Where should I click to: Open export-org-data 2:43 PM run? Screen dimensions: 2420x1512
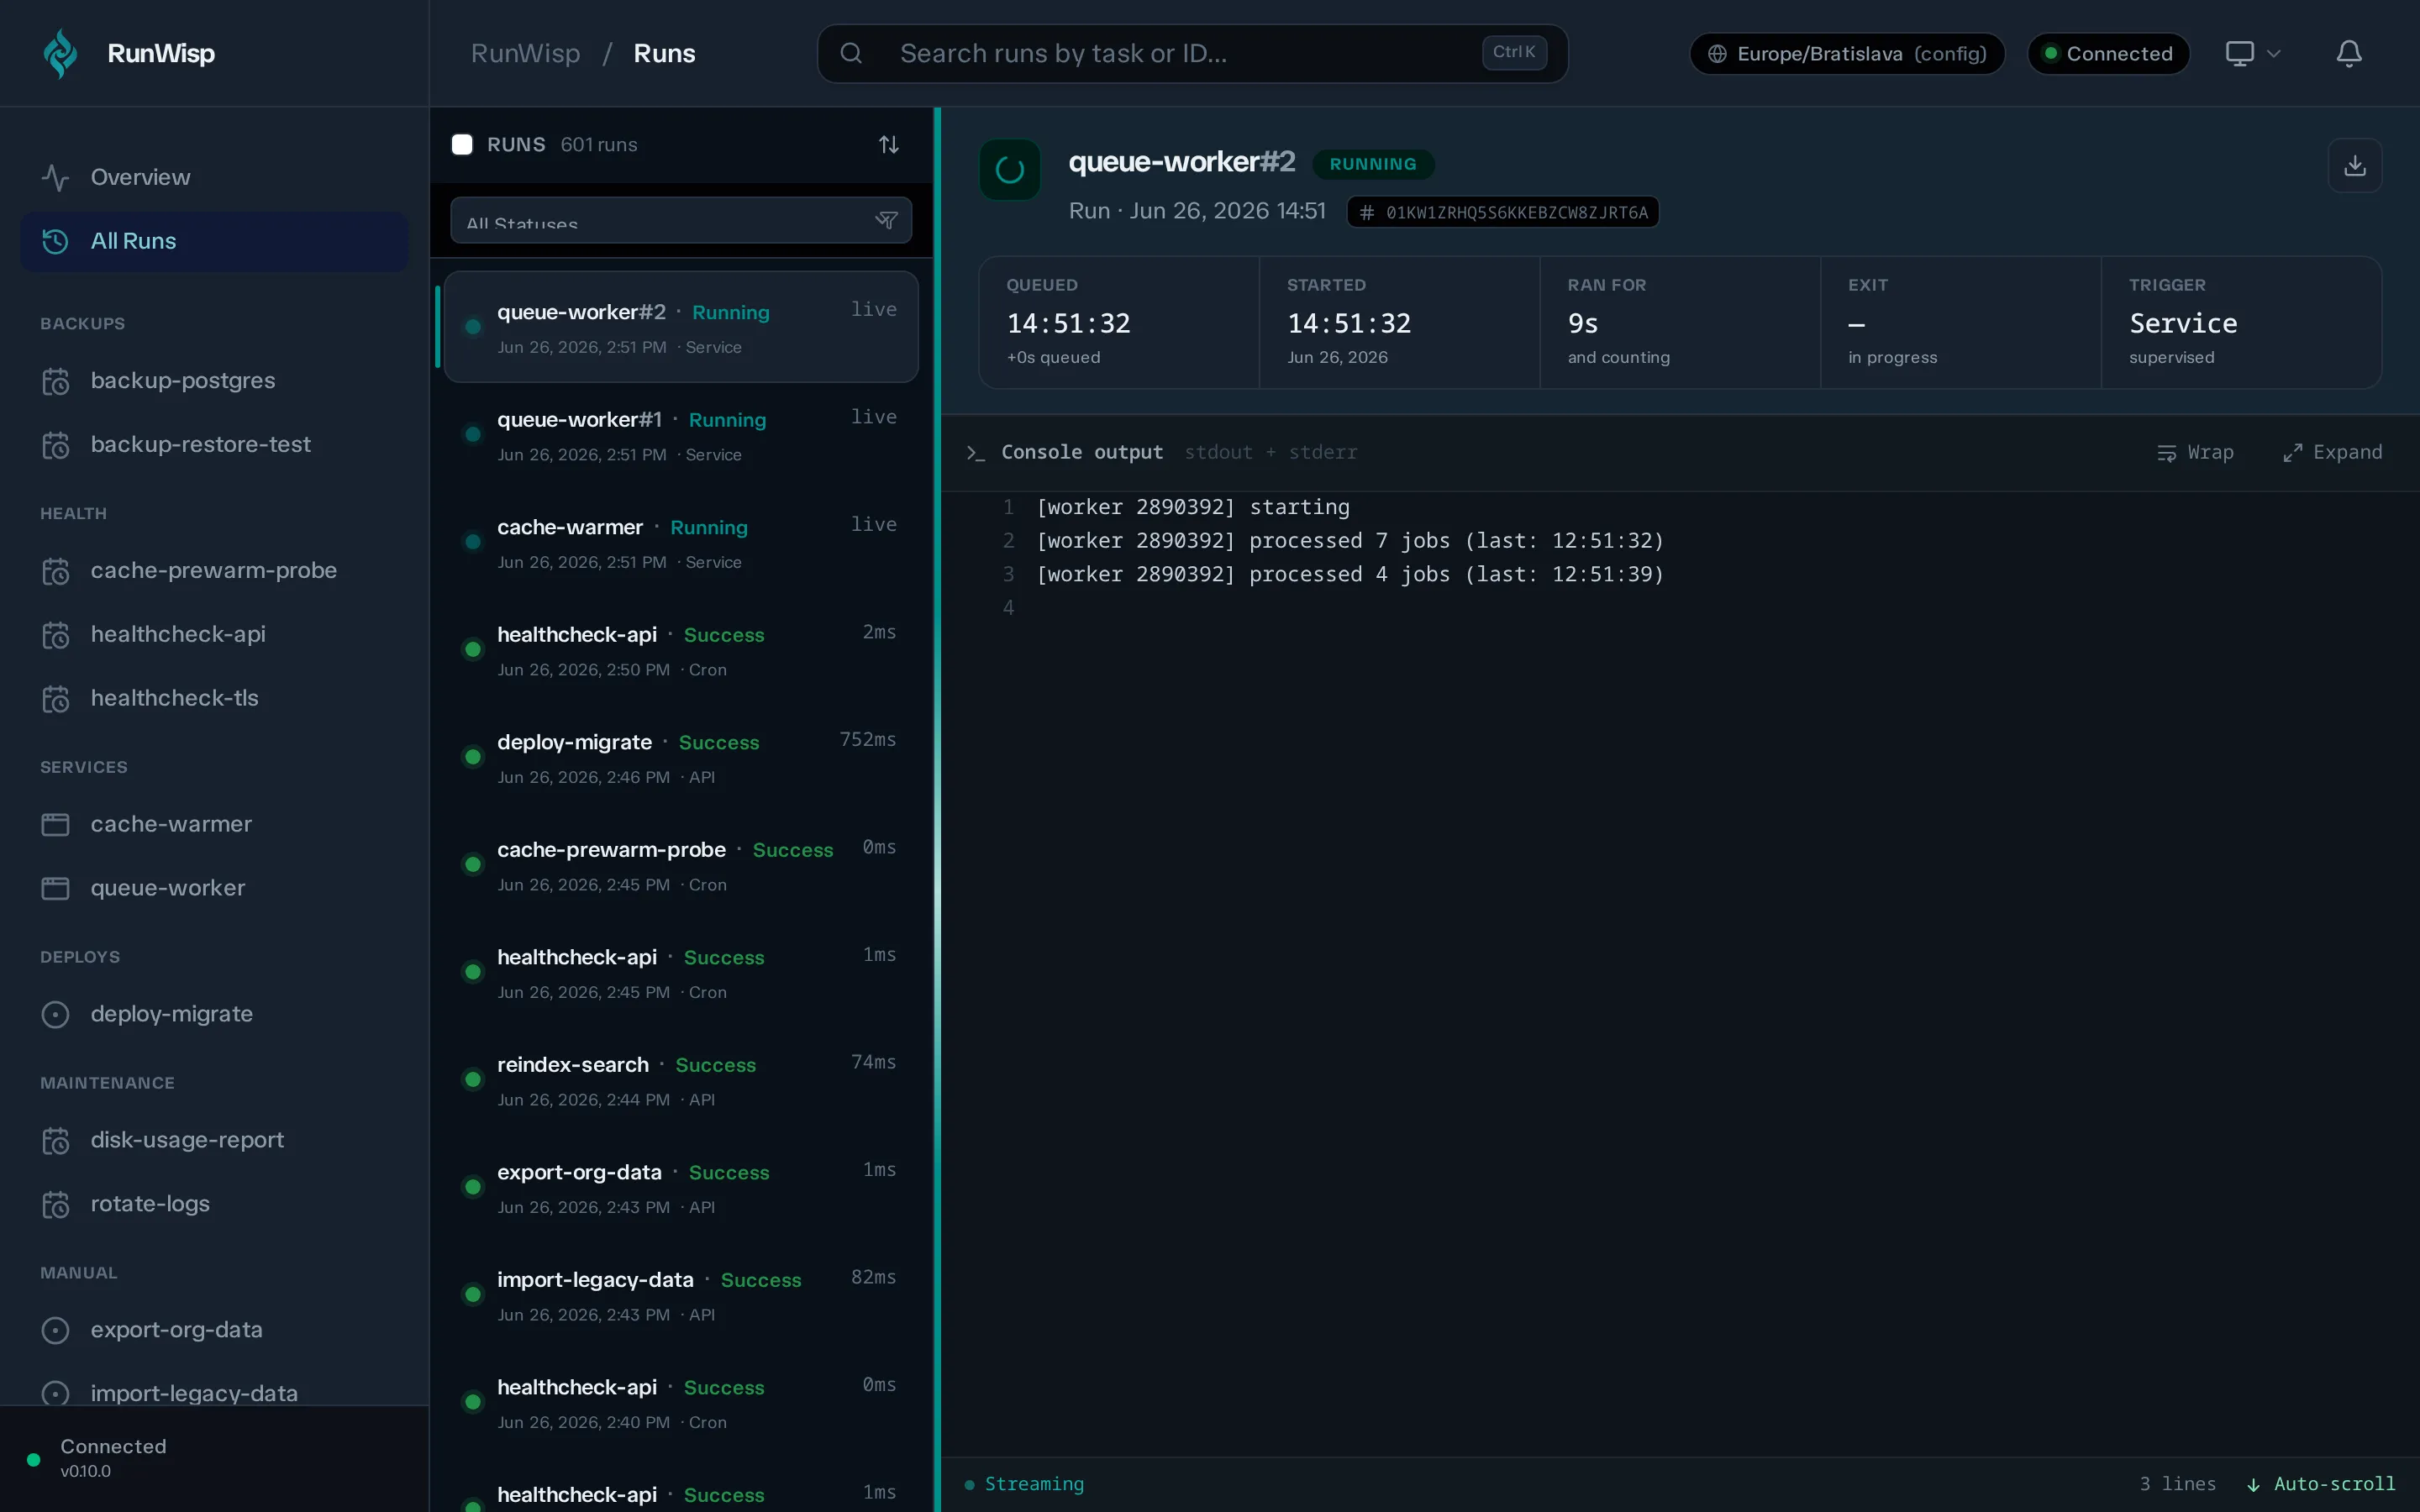[x=681, y=1188]
